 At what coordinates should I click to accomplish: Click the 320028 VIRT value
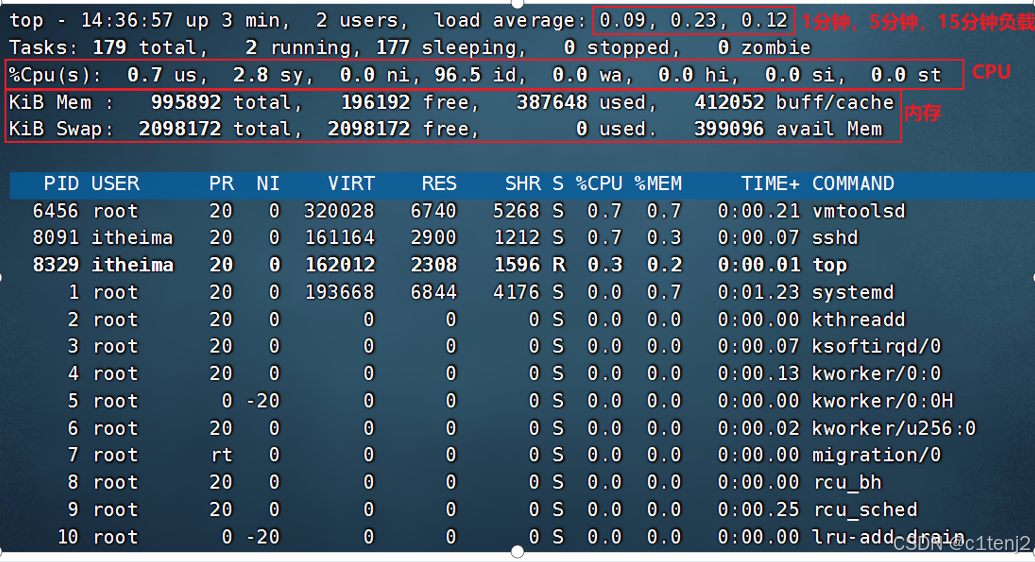(x=339, y=211)
